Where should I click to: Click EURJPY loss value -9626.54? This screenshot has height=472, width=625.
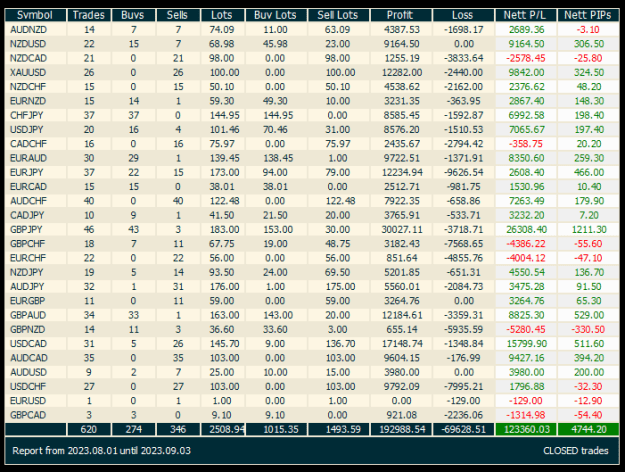(x=464, y=173)
